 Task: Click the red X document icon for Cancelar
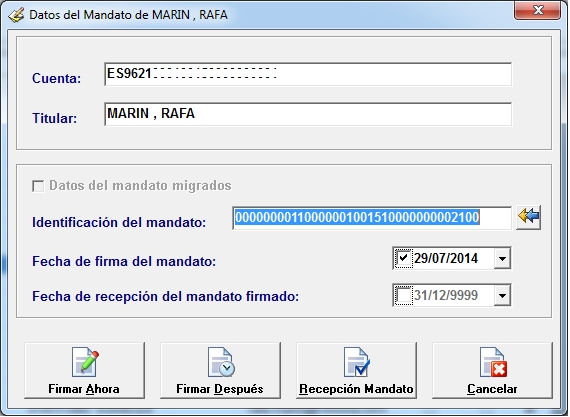coord(493,362)
